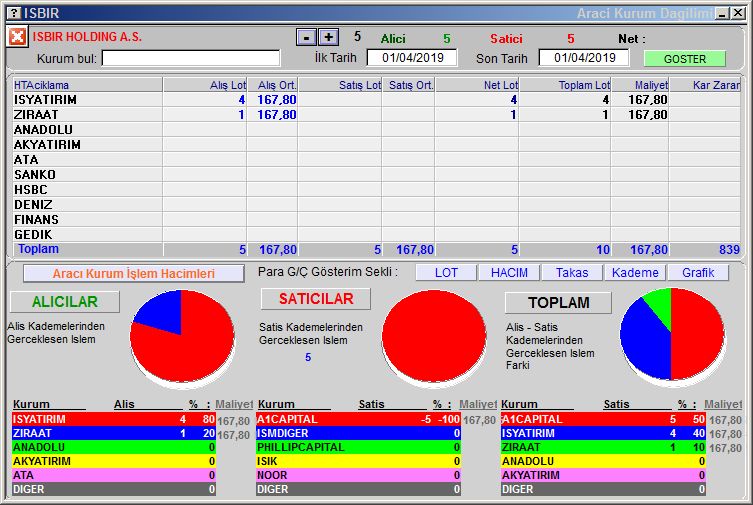Select the ANADOLU row in top table
This screenshot has height=505, width=753.
376,130
